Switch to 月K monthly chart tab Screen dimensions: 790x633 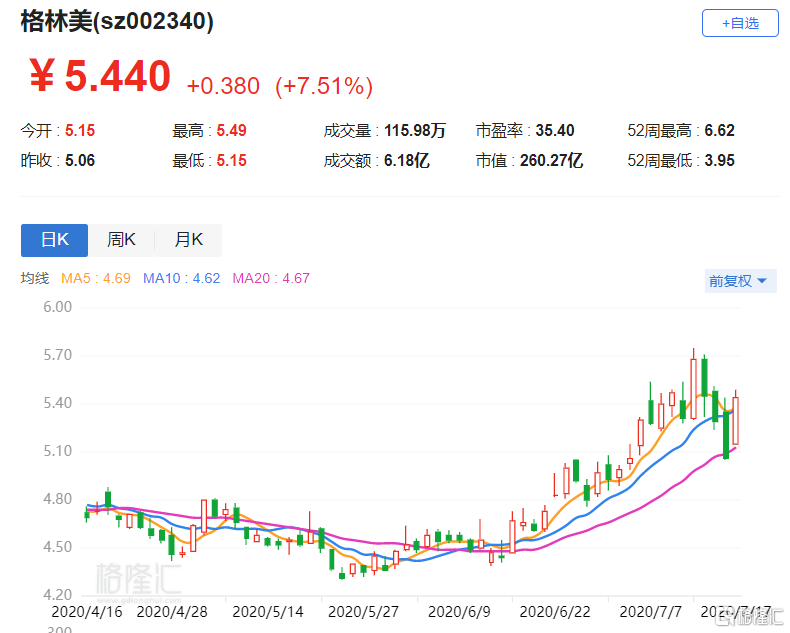[188, 240]
